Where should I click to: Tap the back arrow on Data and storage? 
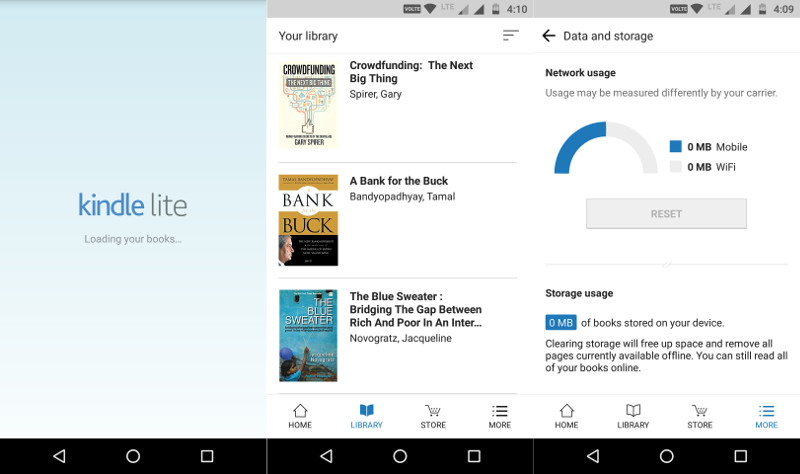[x=548, y=36]
